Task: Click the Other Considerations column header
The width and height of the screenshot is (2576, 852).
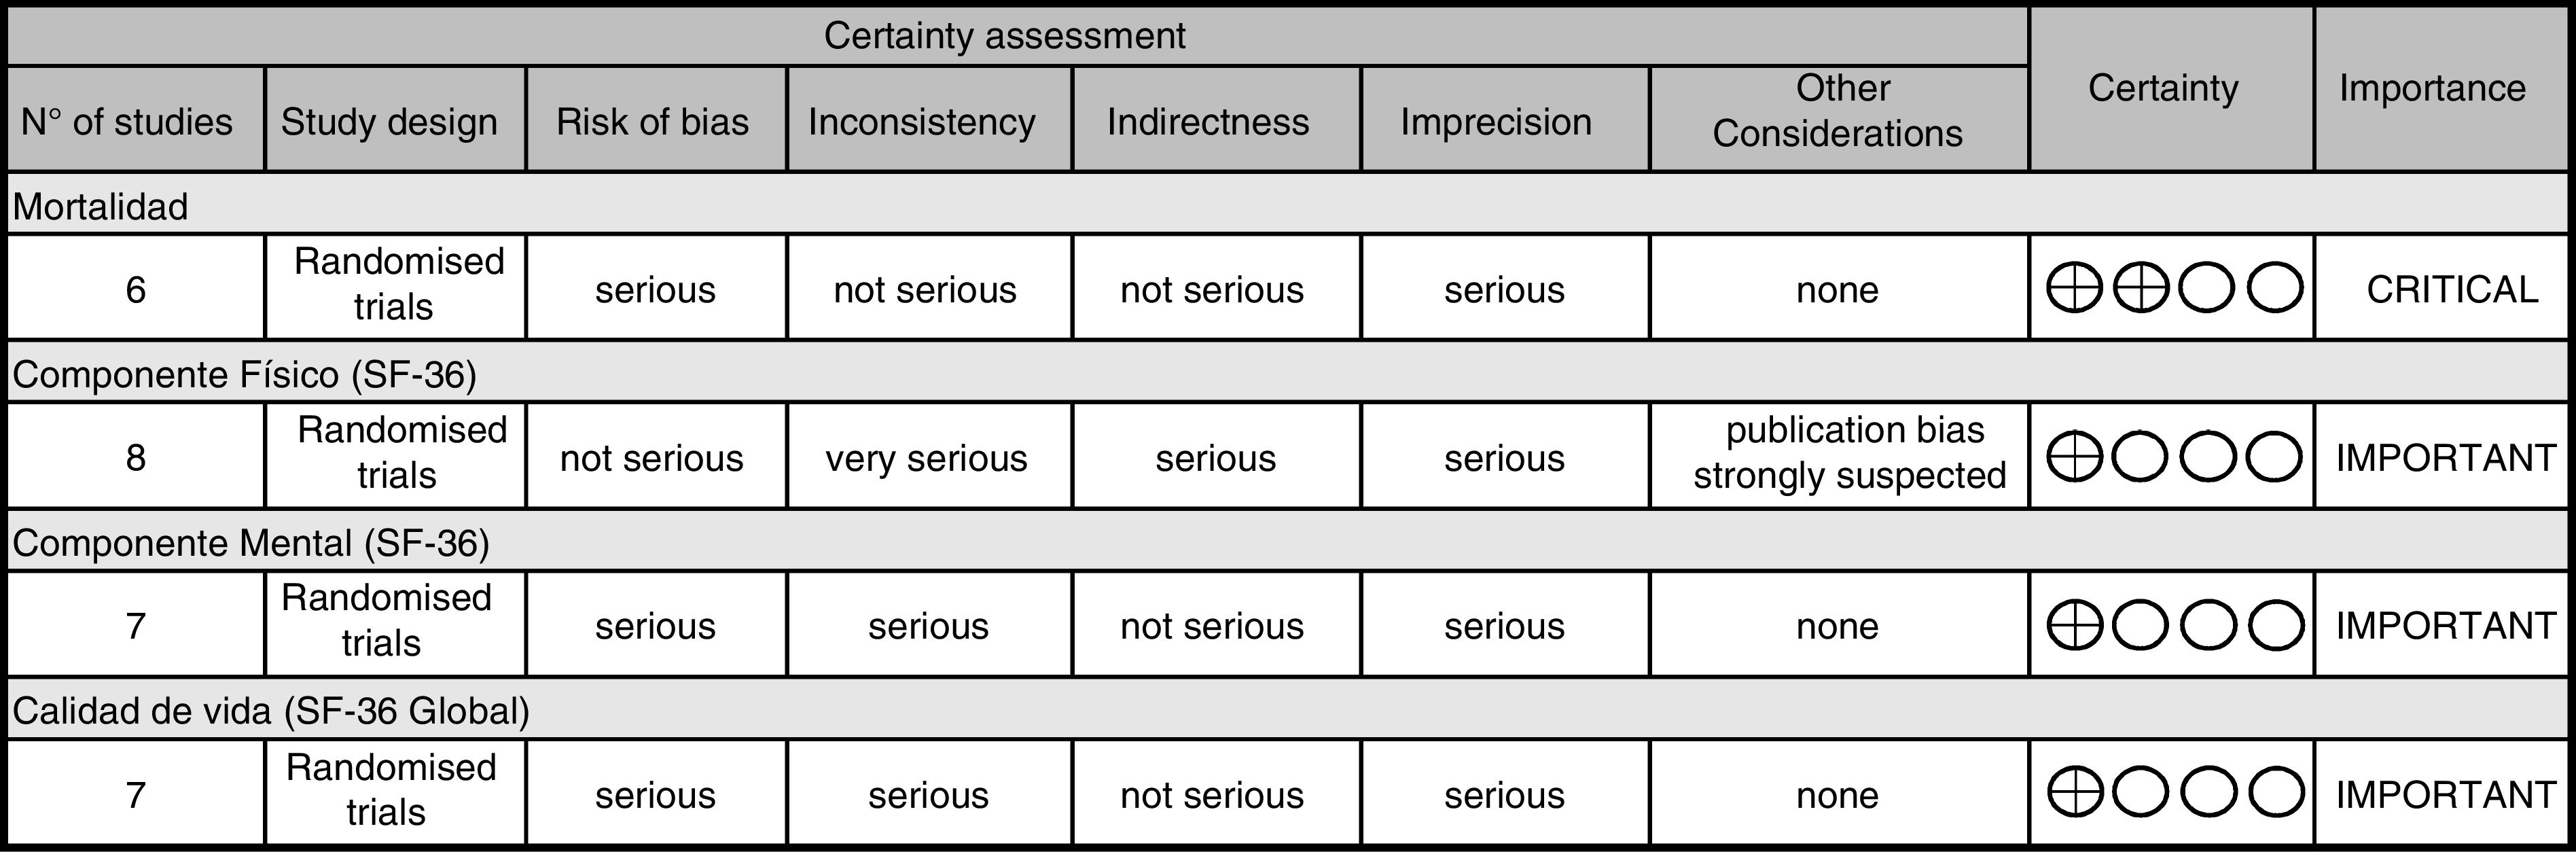Action: (x=1838, y=110)
